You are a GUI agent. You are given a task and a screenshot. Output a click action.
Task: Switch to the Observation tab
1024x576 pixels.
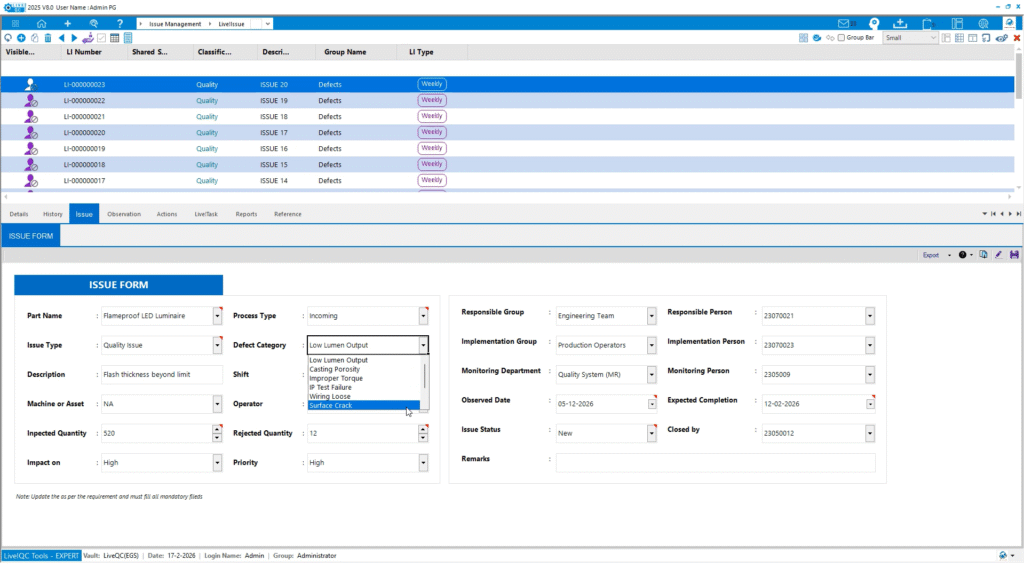click(124, 214)
